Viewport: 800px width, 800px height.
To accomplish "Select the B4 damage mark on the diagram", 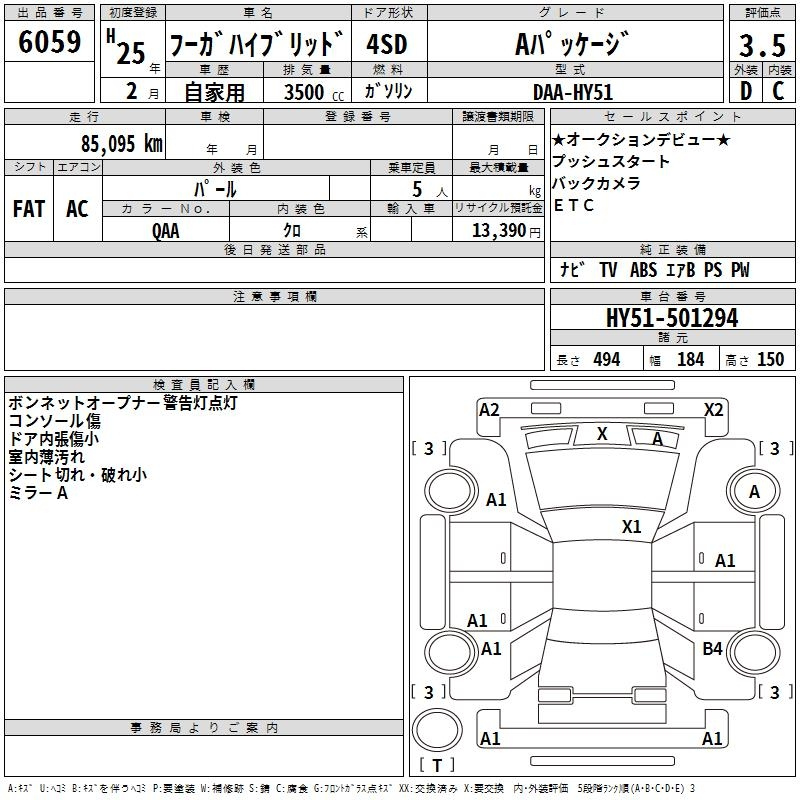I will pos(712,649).
